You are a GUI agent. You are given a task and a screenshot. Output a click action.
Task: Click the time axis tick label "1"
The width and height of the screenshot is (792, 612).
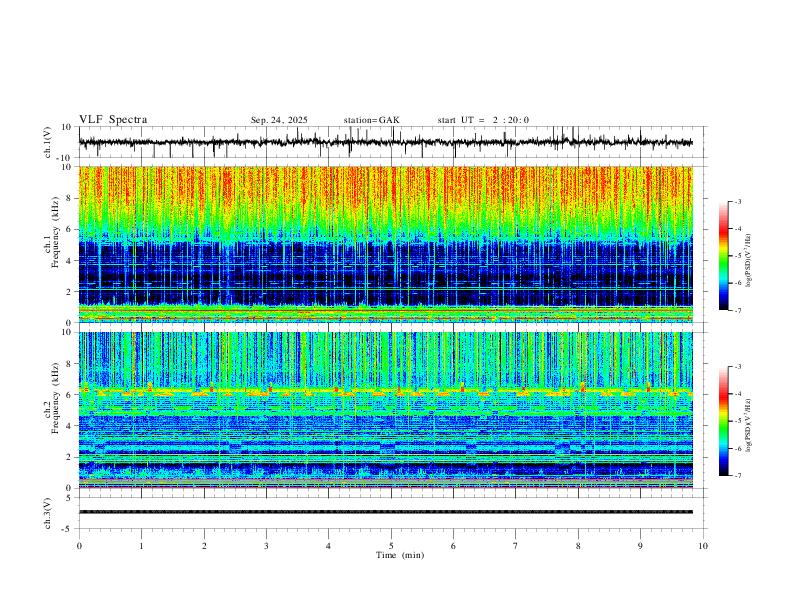(141, 546)
